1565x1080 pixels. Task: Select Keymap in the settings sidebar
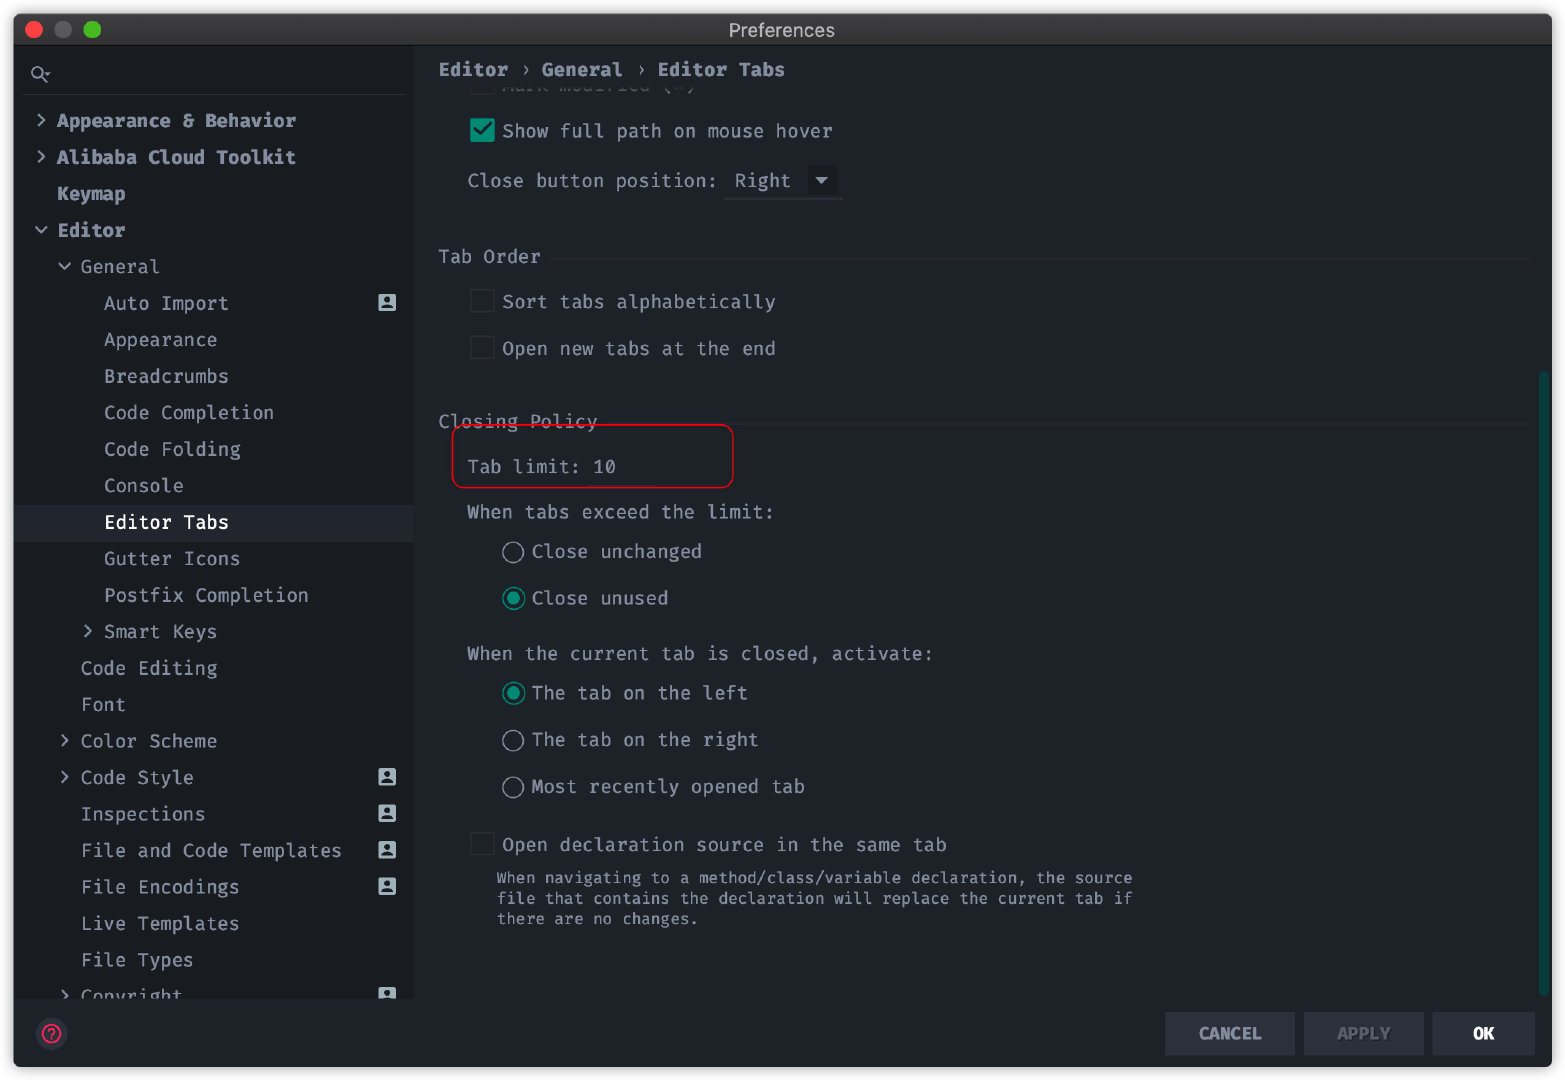91,193
